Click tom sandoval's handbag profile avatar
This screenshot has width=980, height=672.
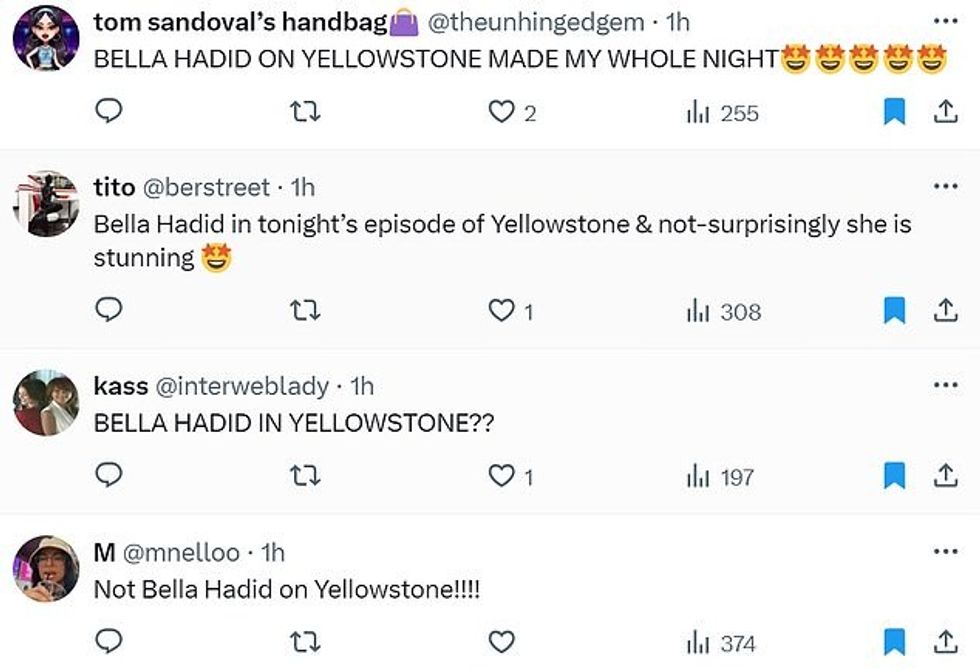click(46, 38)
